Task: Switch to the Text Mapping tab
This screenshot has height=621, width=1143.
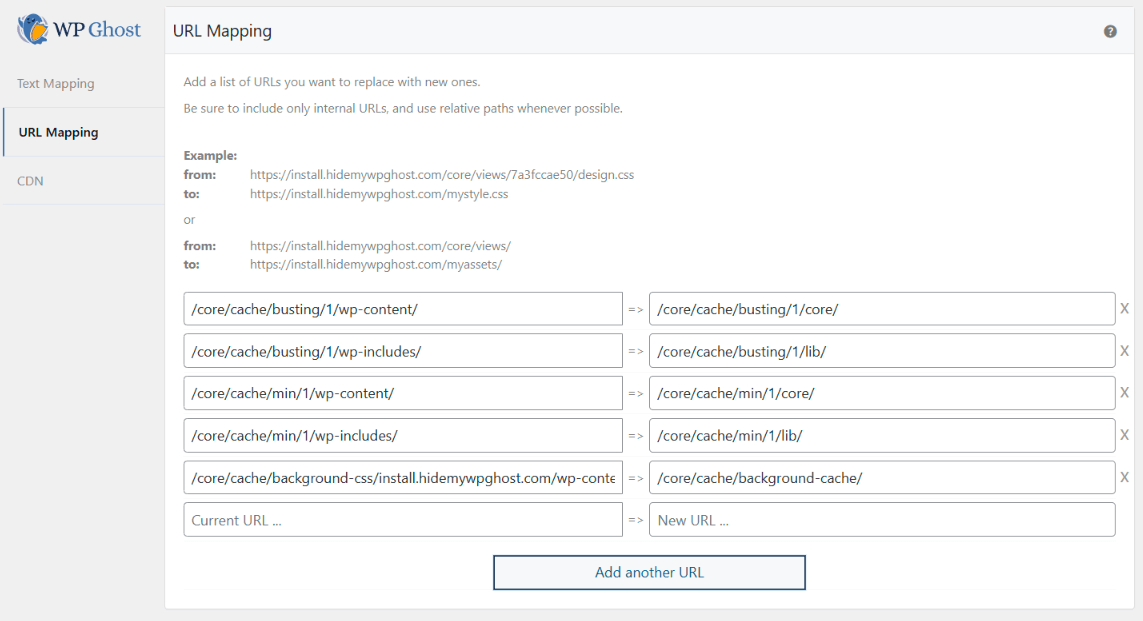Action: pyautogui.click(x=55, y=83)
